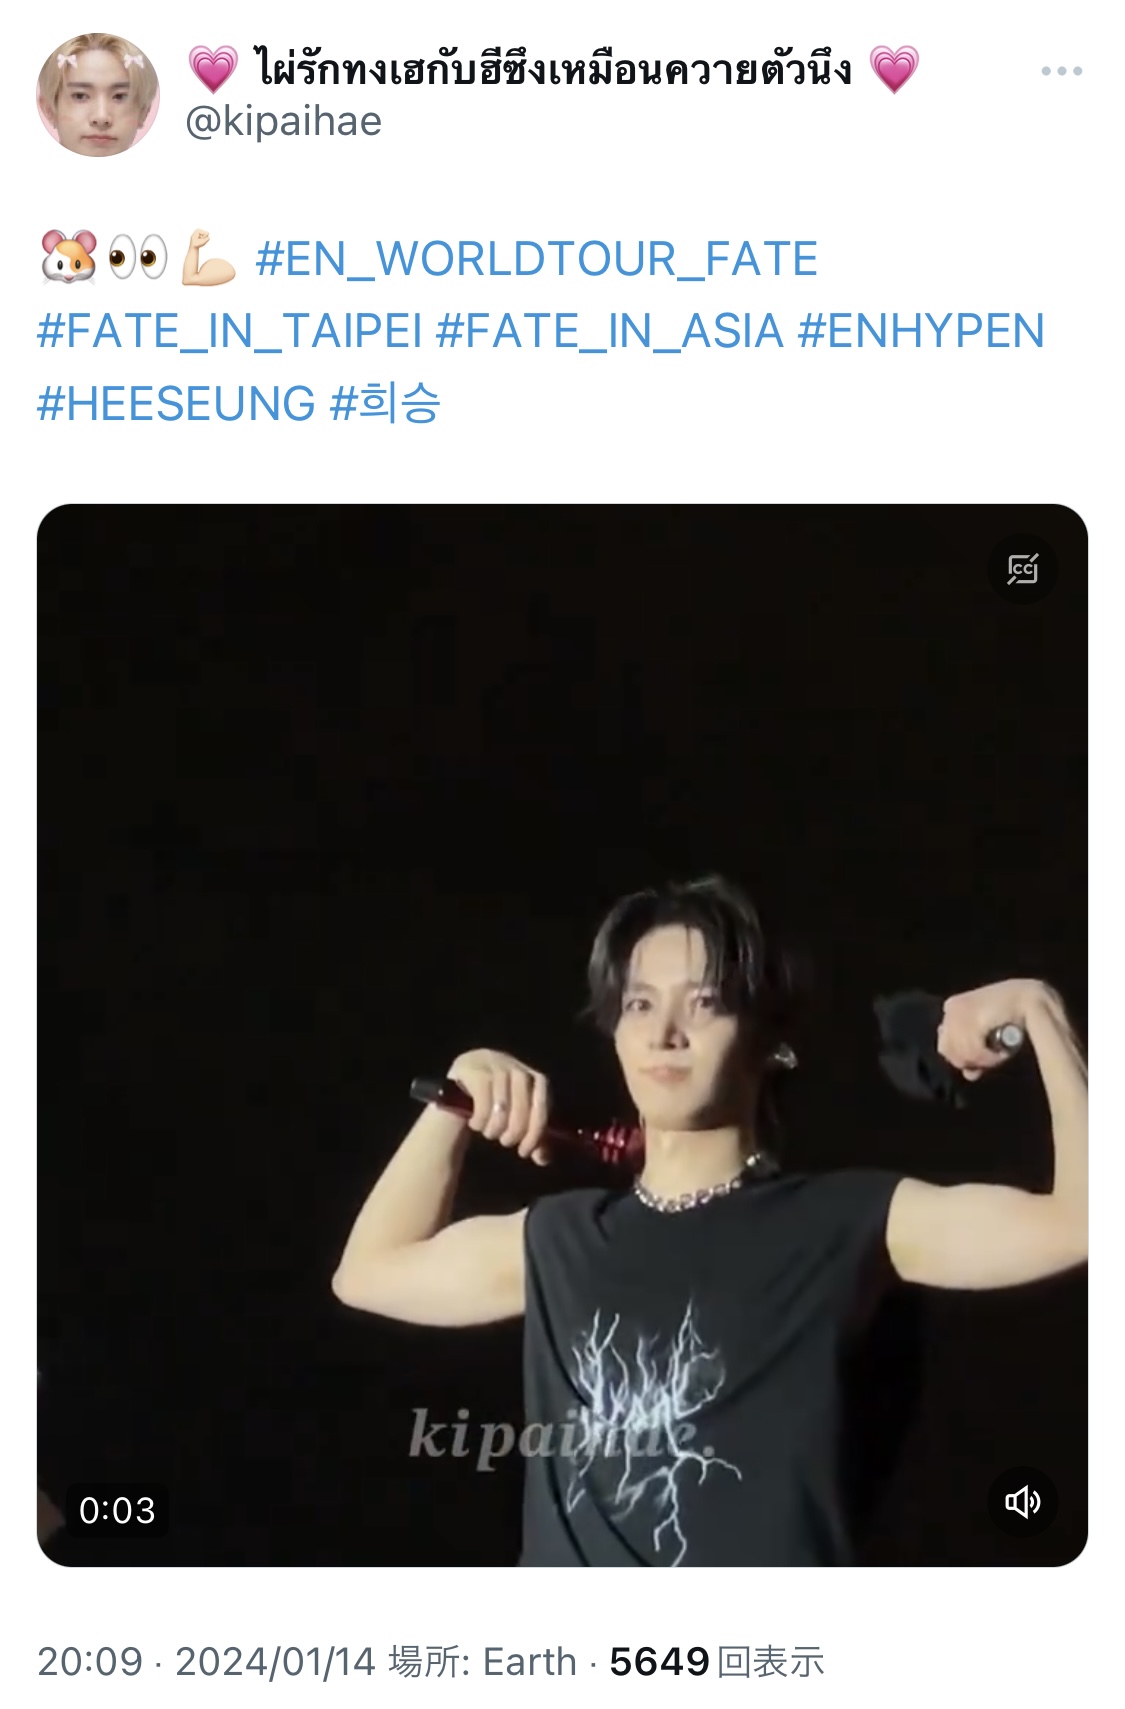Open hashtag #FATE_IN_ASIA
1125x1709 pixels.
[x=610, y=331]
